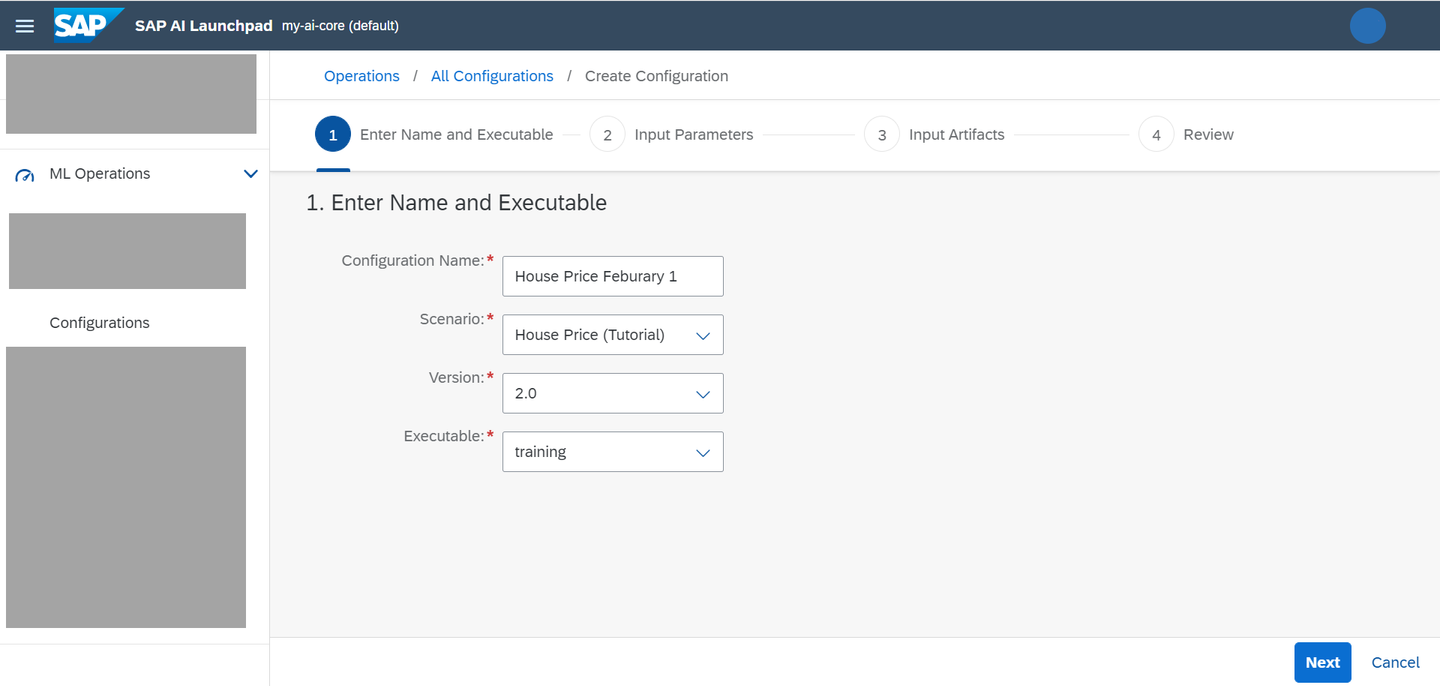Click the Cancel button

[1395, 662]
